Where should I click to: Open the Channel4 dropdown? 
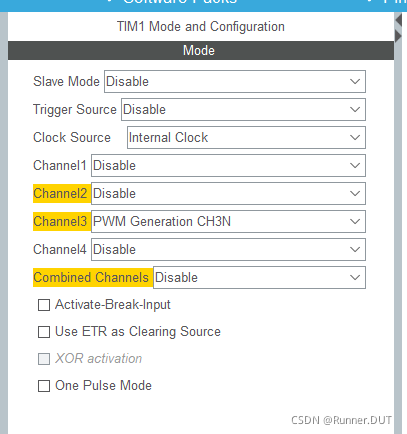(228, 249)
